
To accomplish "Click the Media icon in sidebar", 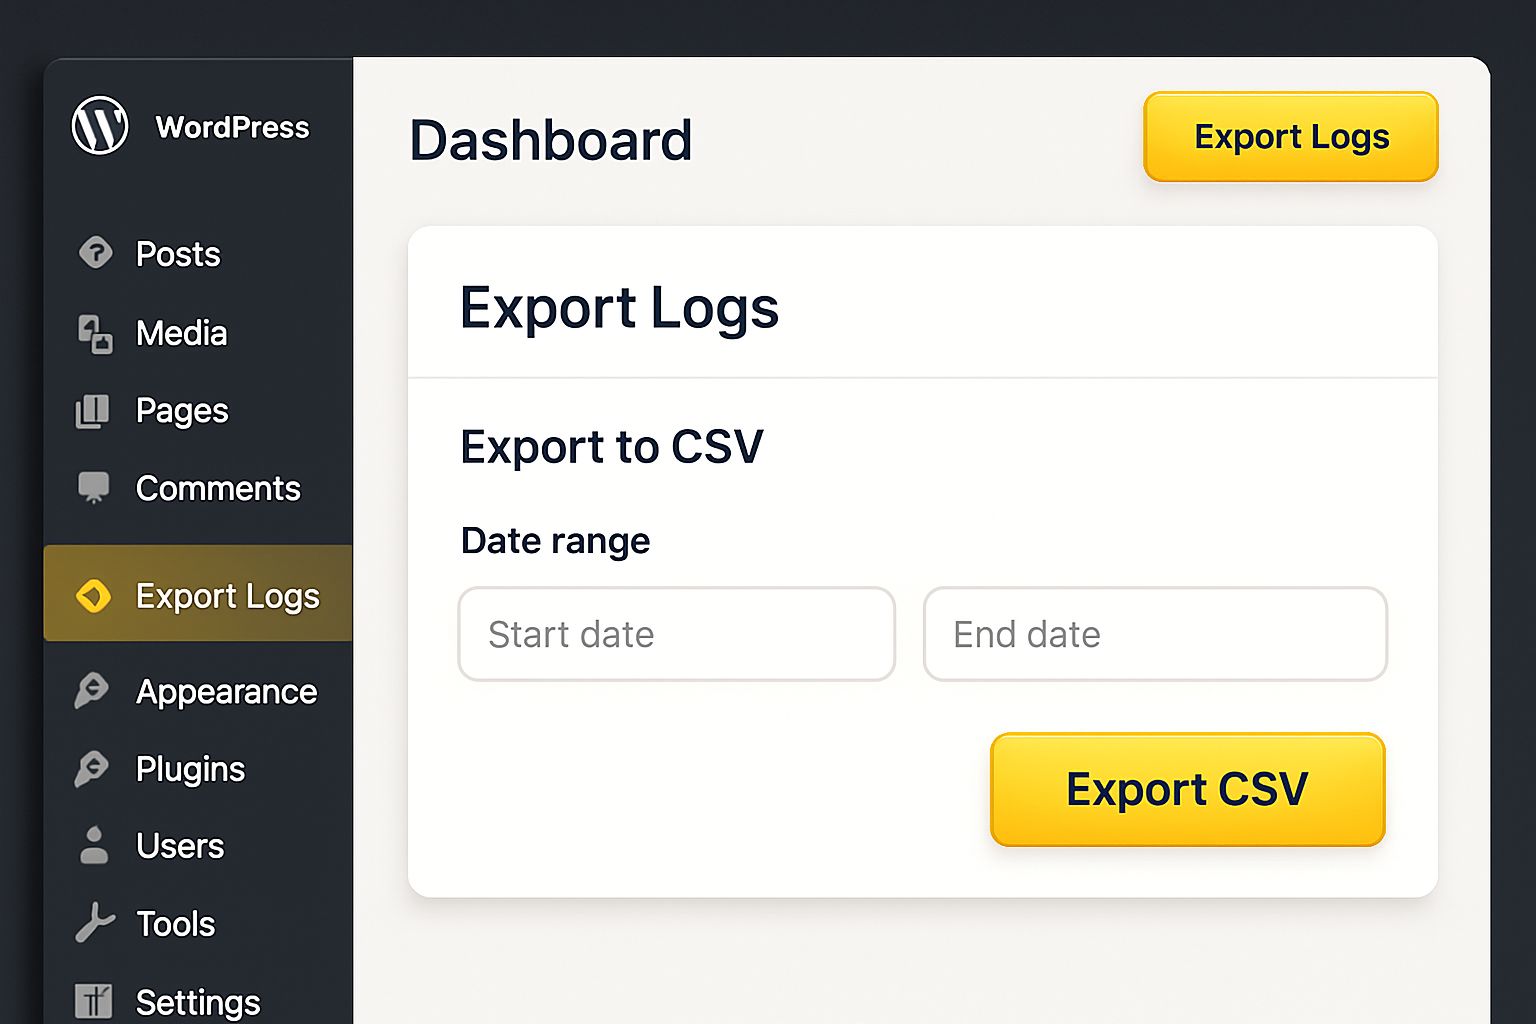I will (95, 333).
